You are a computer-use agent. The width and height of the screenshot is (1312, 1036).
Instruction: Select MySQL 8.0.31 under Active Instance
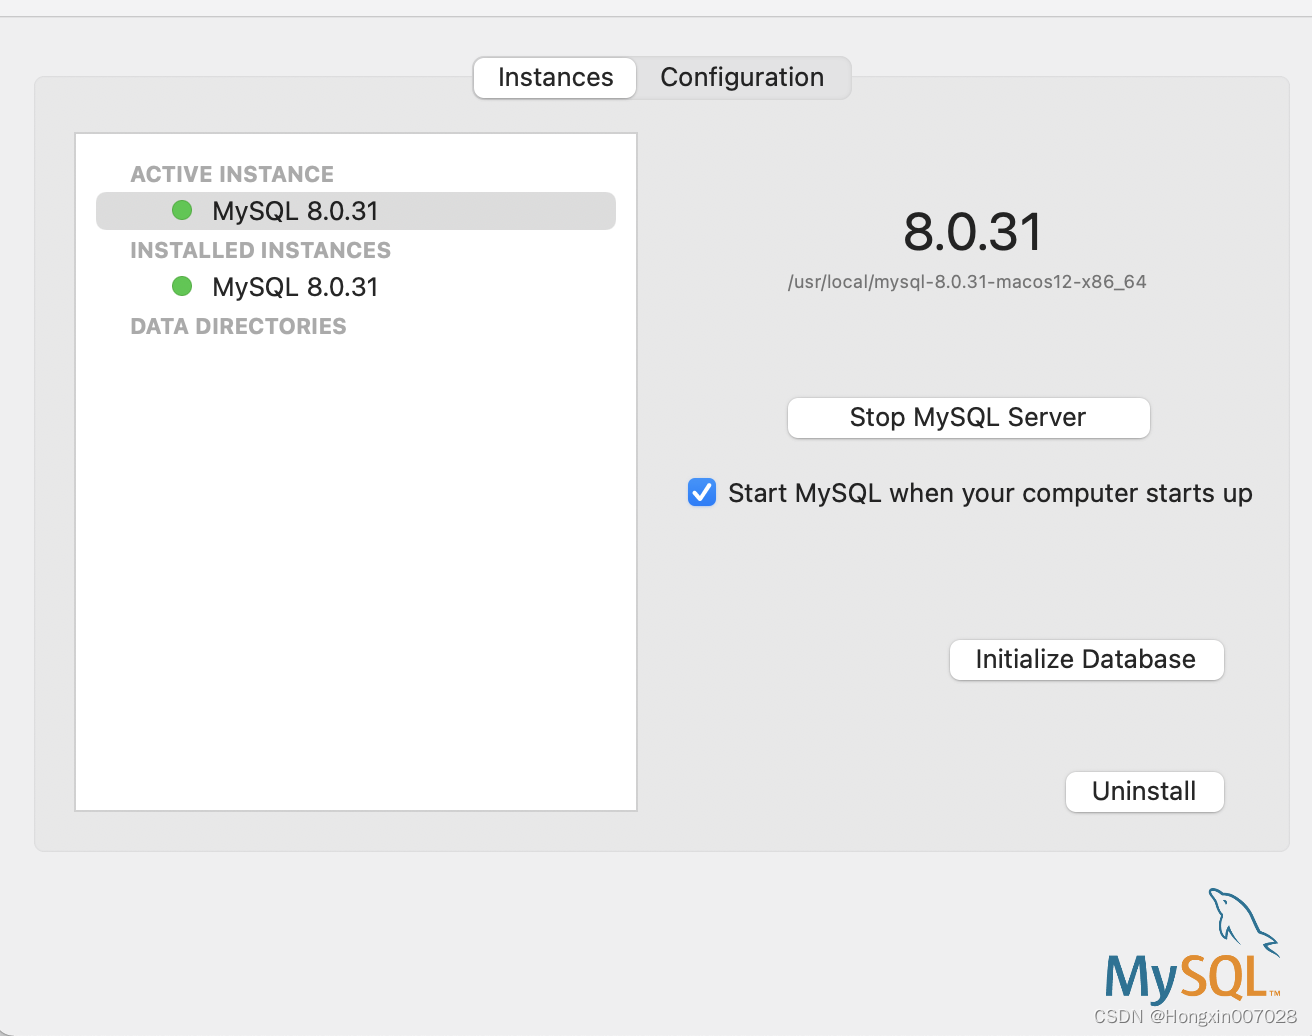(x=356, y=211)
